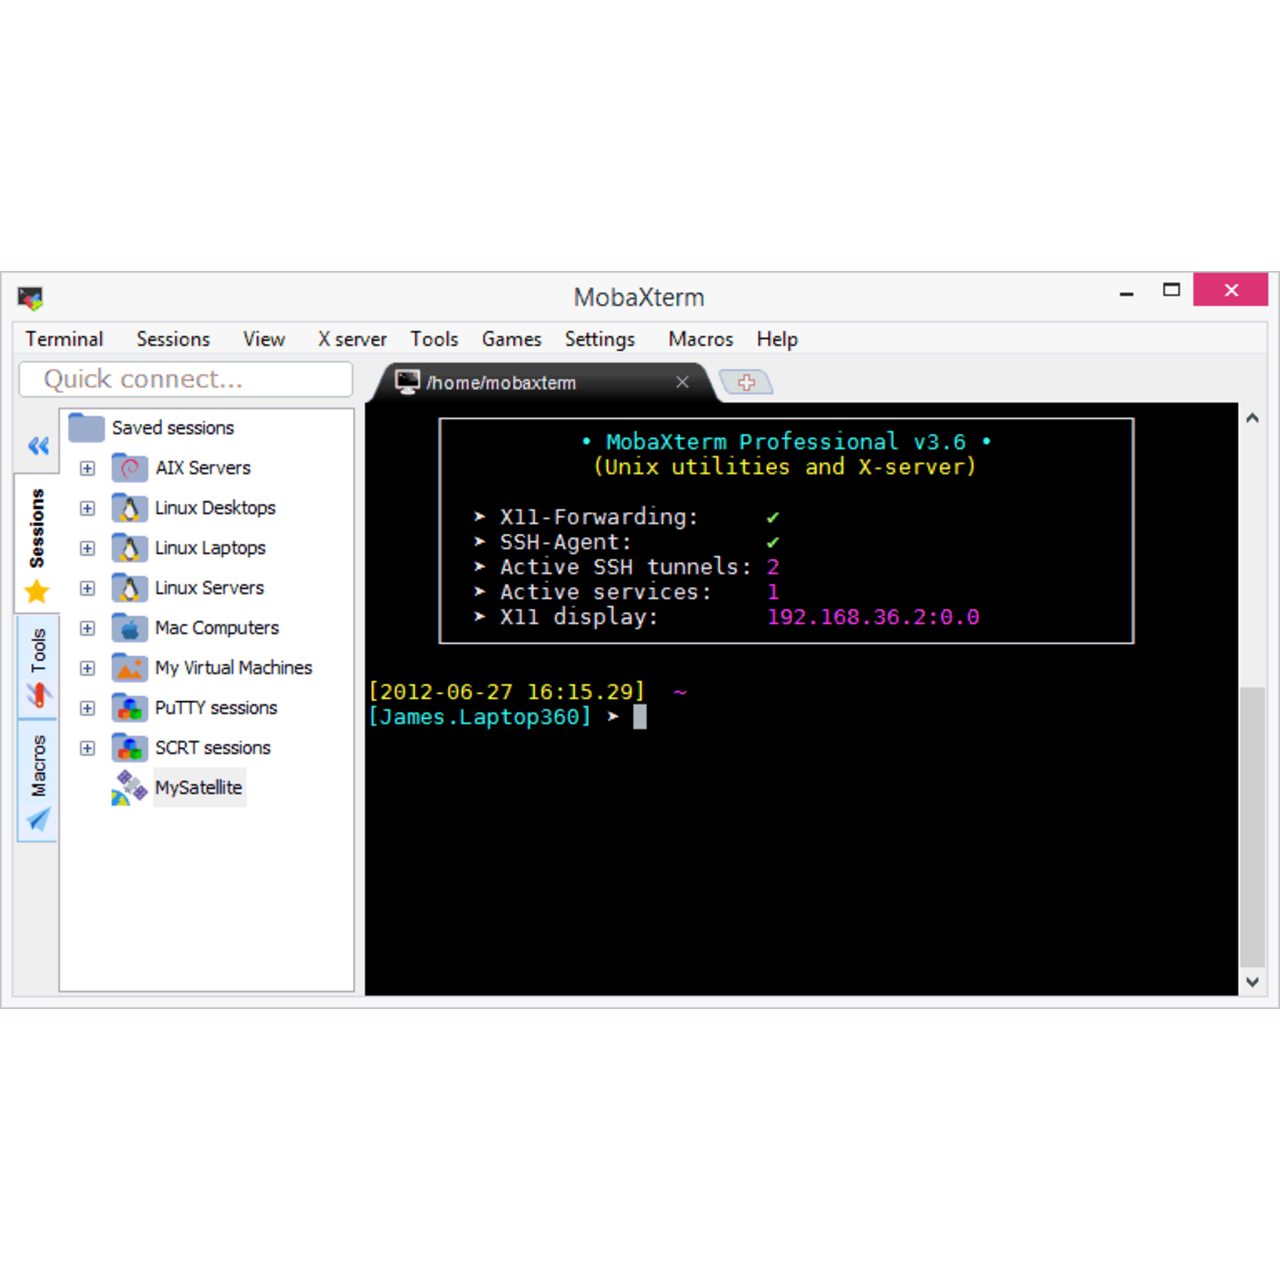Click in the Quick connect field
1280x1280 pixels.
click(x=186, y=380)
